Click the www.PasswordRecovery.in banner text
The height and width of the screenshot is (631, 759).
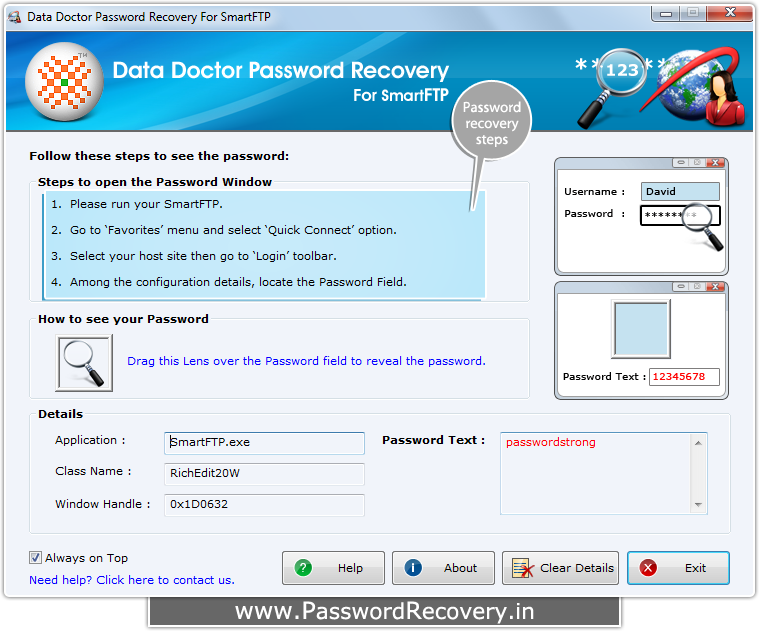(x=384, y=611)
